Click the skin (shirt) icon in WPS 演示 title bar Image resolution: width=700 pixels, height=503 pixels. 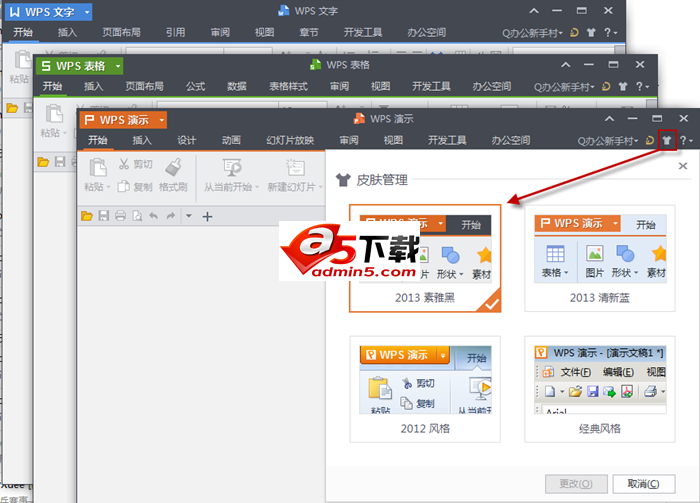tap(667, 141)
